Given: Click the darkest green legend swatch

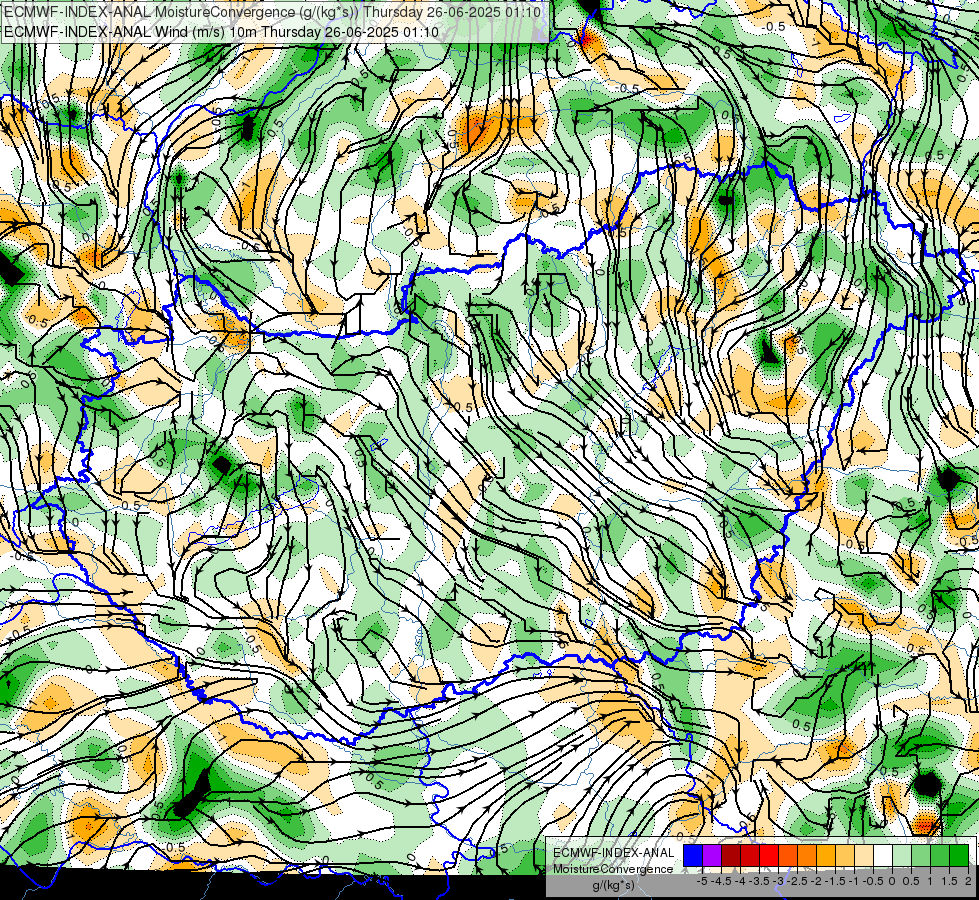Looking at the screenshot, I should pos(959,856).
